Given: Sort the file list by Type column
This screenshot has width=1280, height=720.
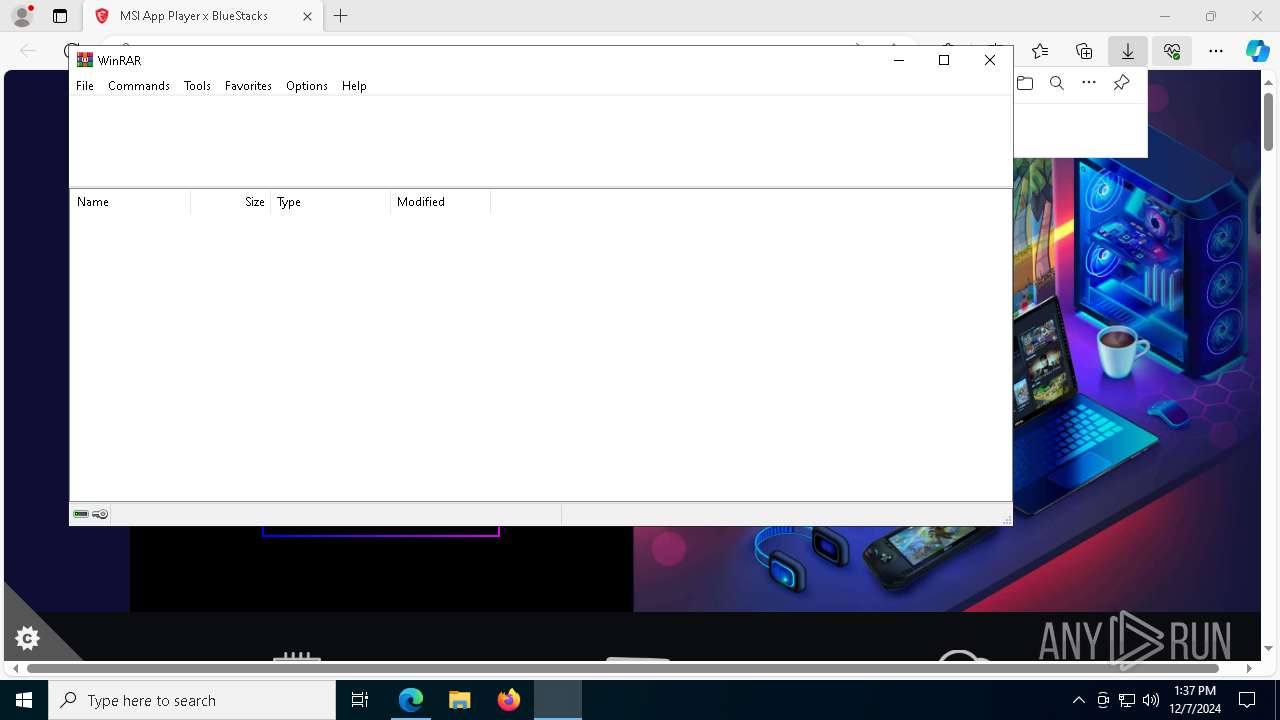Looking at the screenshot, I should [x=331, y=202].
